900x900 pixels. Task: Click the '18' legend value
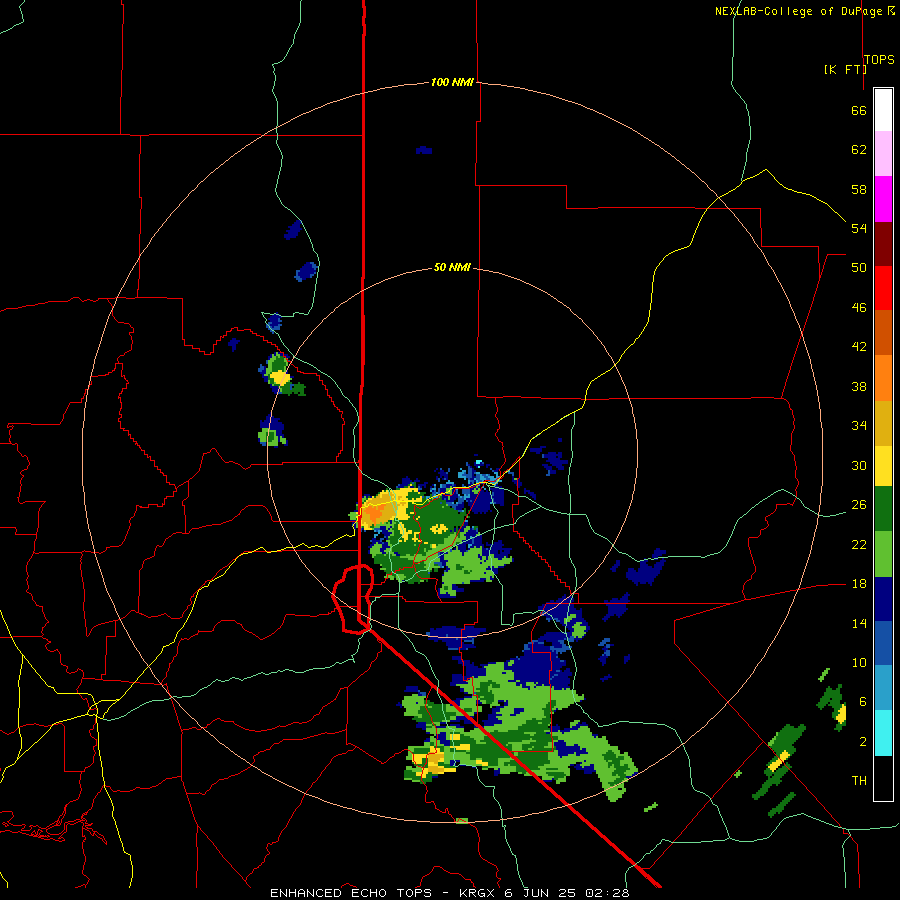[x=859, y=584]
